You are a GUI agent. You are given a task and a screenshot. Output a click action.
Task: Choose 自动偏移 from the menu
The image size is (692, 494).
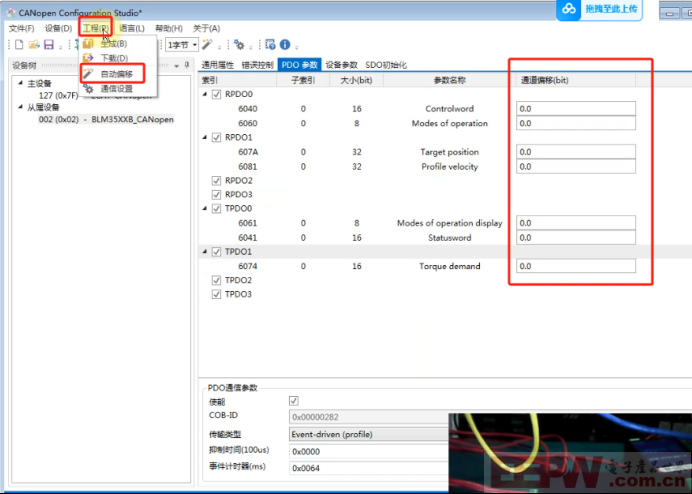click(x=117, y=74)
